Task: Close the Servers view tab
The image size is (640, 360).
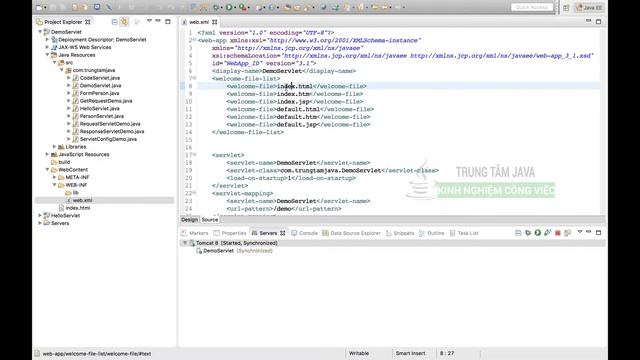Action: tap(282, 233)
